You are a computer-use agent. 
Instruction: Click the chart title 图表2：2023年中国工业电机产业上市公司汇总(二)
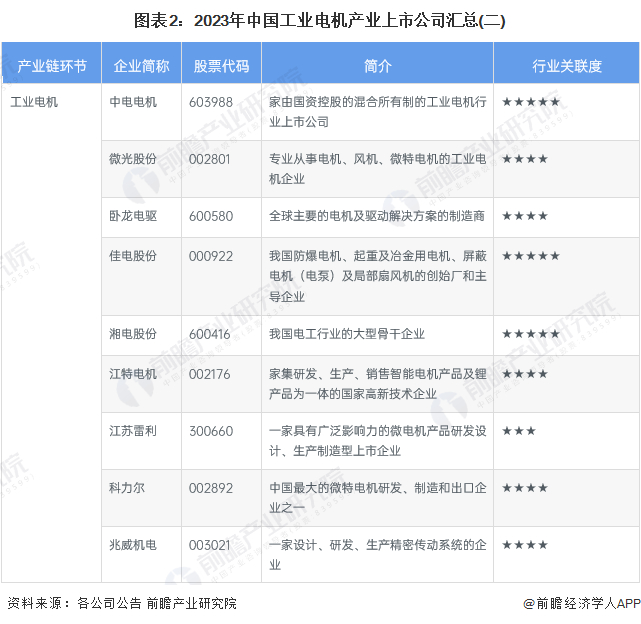coord(320,20)
